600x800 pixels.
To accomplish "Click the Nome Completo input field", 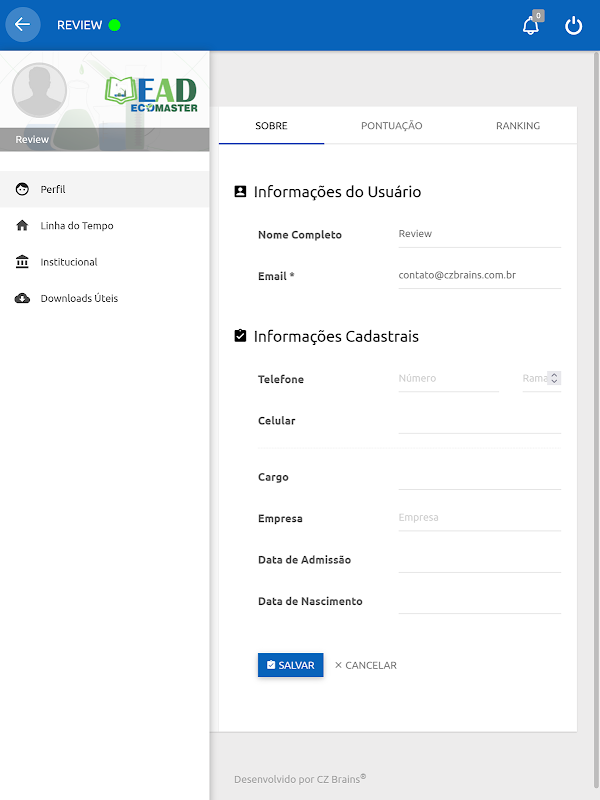I will [479, 234].
